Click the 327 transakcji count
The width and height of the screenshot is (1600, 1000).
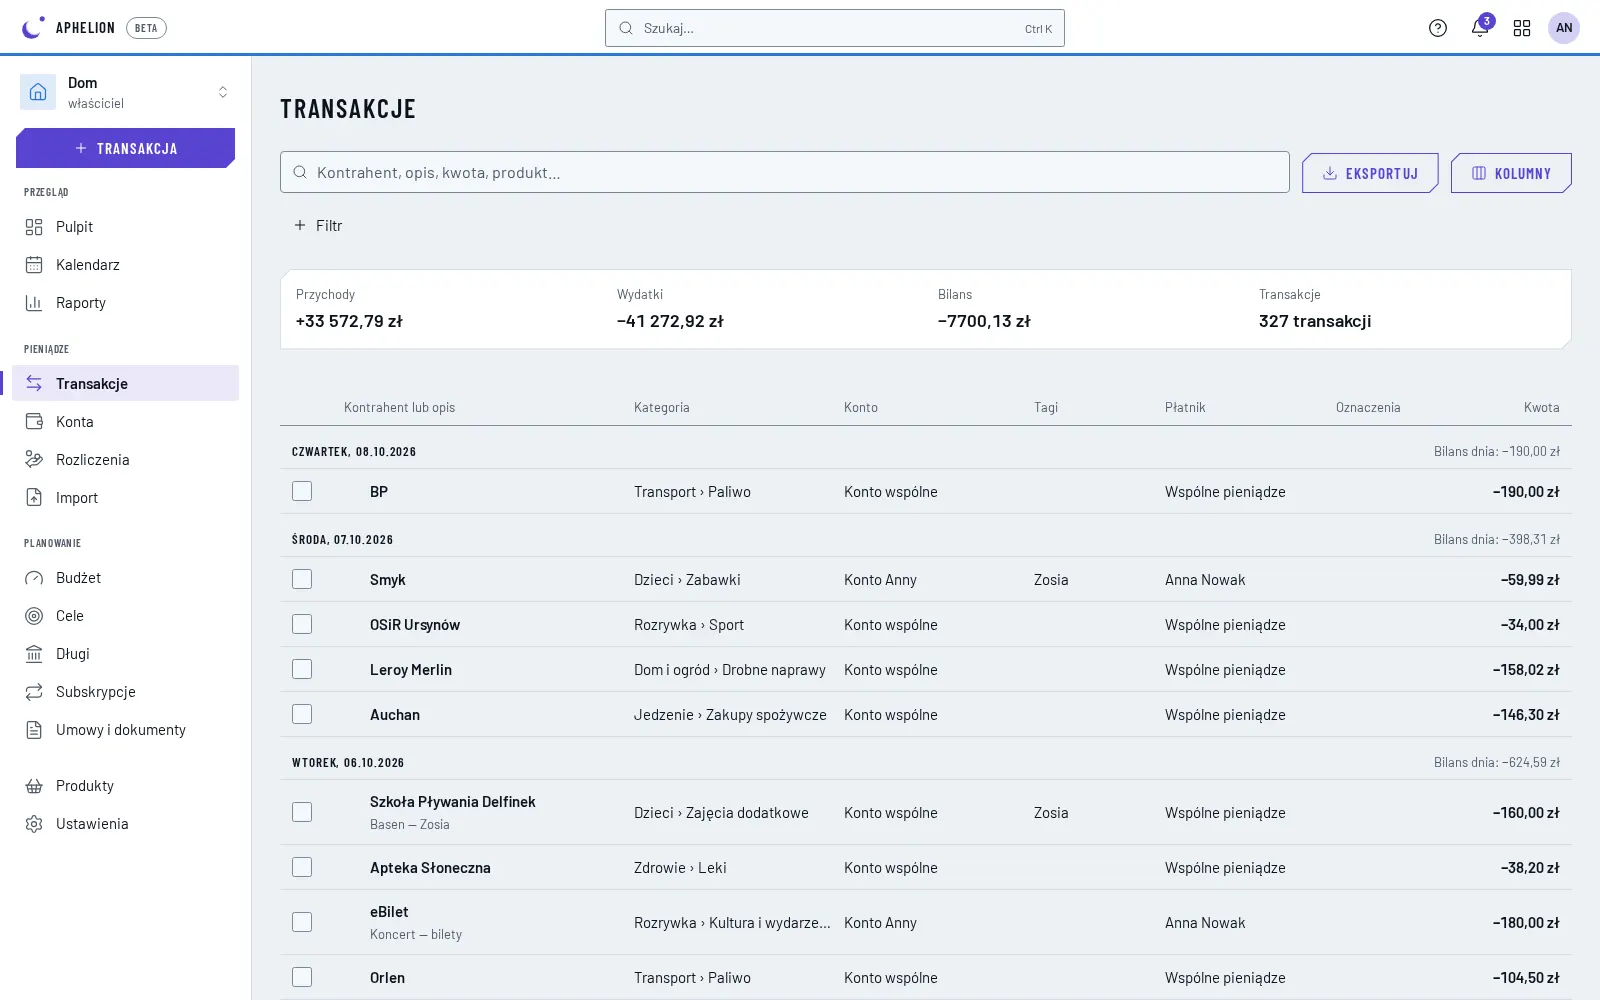click(x=1315, y=321)
